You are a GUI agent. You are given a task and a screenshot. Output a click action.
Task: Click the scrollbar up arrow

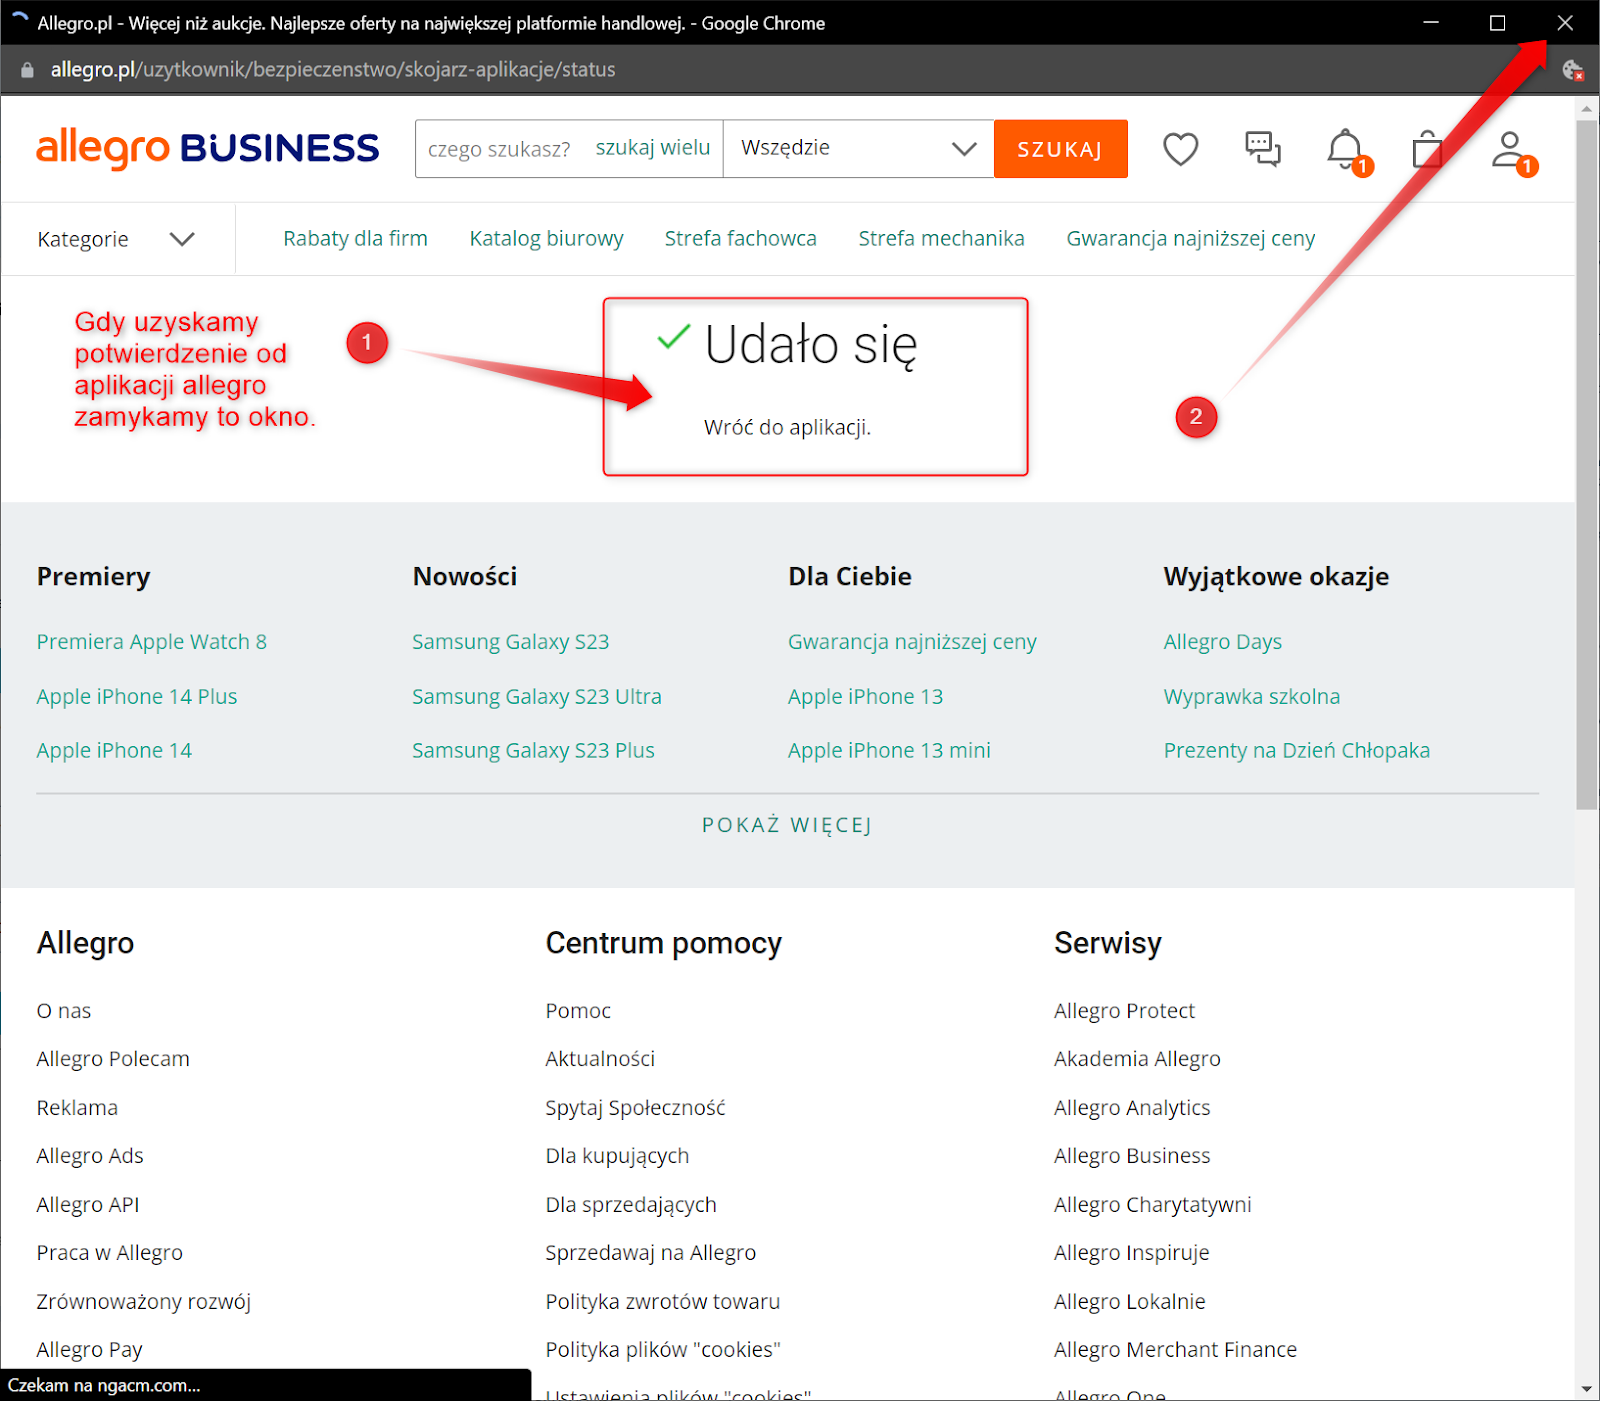pyautogui.click(x=1587, y=107)
